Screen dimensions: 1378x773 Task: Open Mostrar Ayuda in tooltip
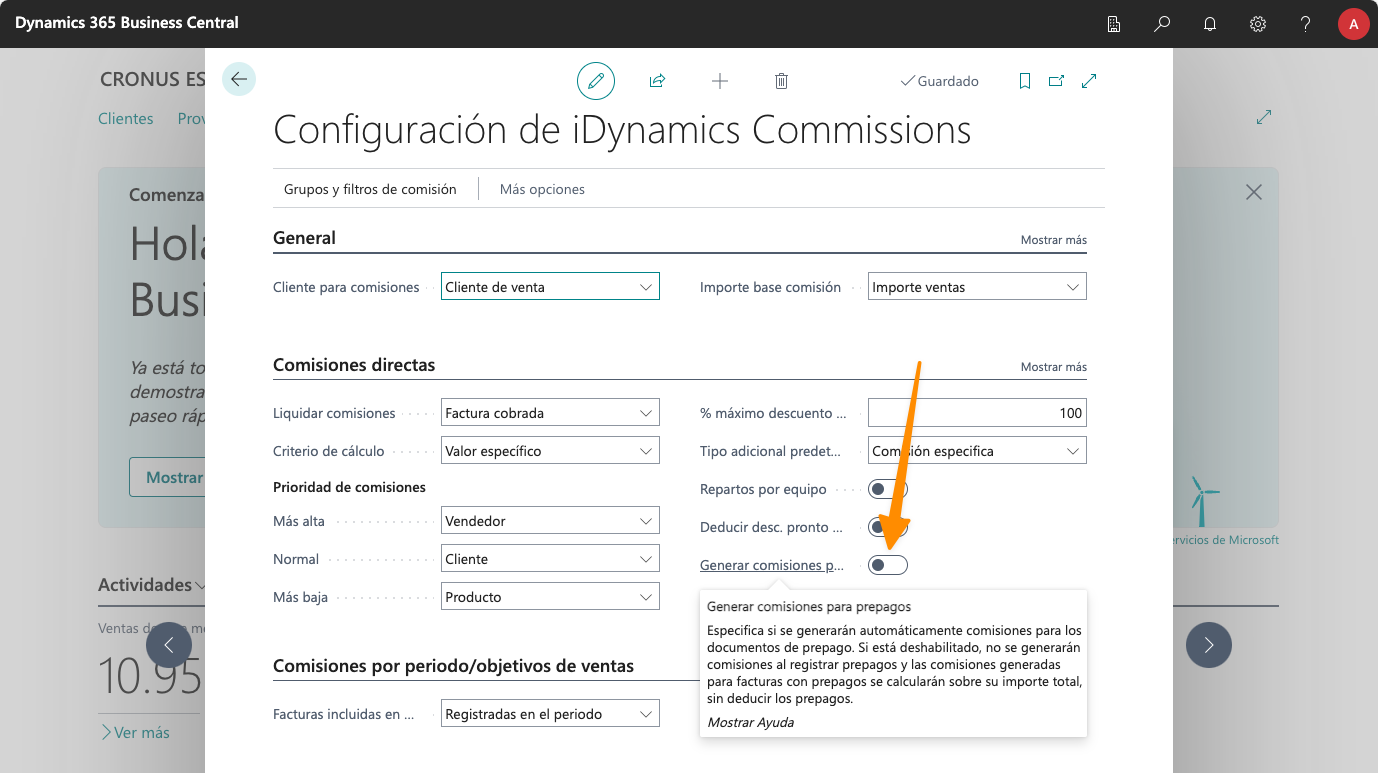point(750,722)
